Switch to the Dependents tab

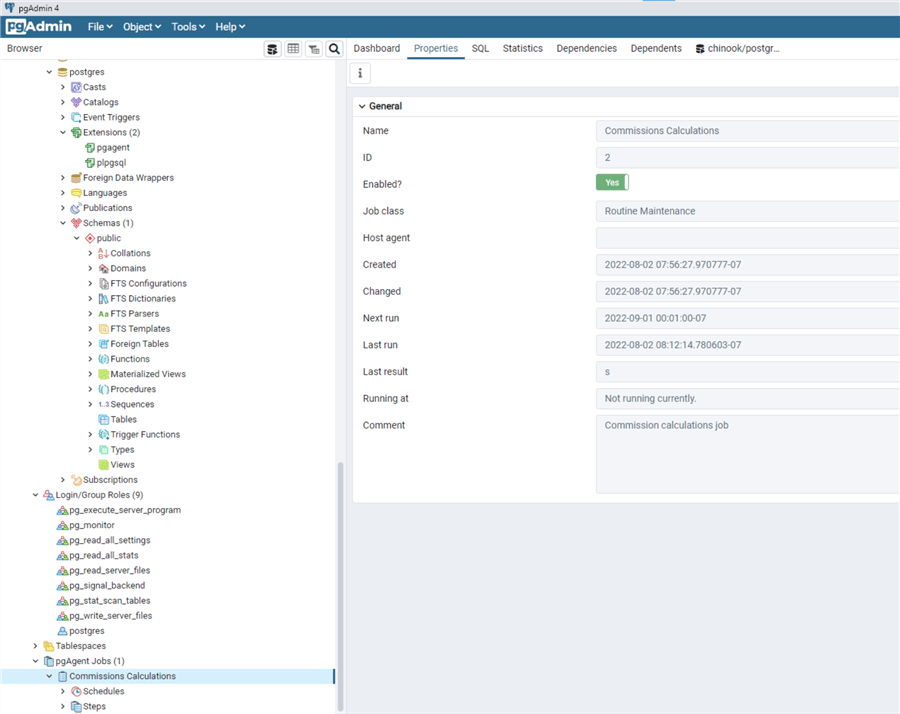point(656,48)
